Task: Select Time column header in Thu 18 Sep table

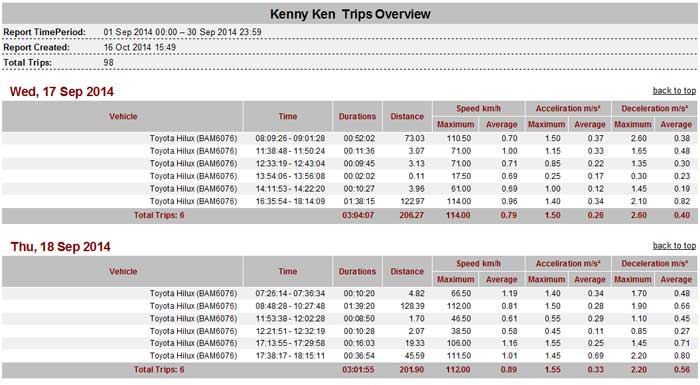Action: tap(288, 271)
